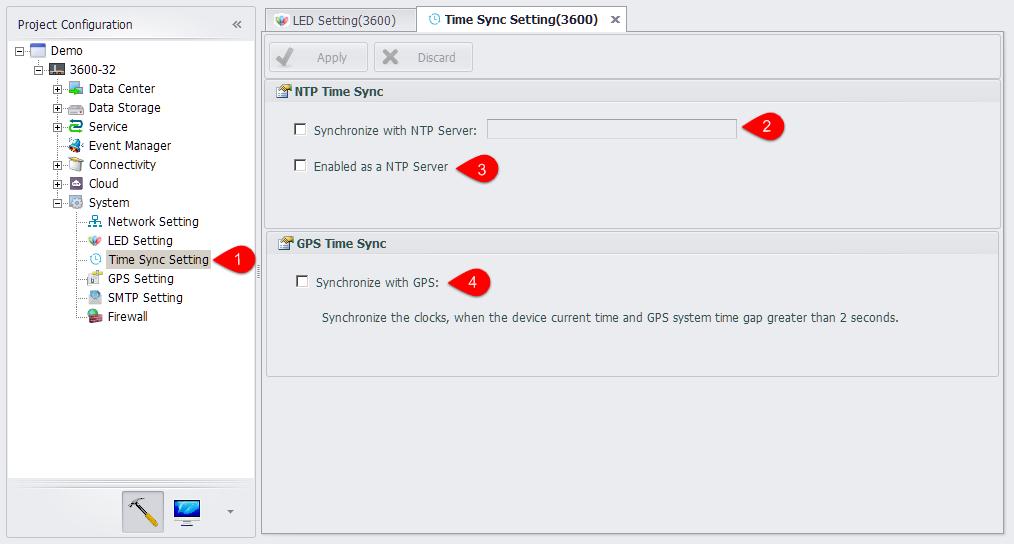Click the hammer configuration mode icon
The image size is (1014, 544).
[143, 511]
